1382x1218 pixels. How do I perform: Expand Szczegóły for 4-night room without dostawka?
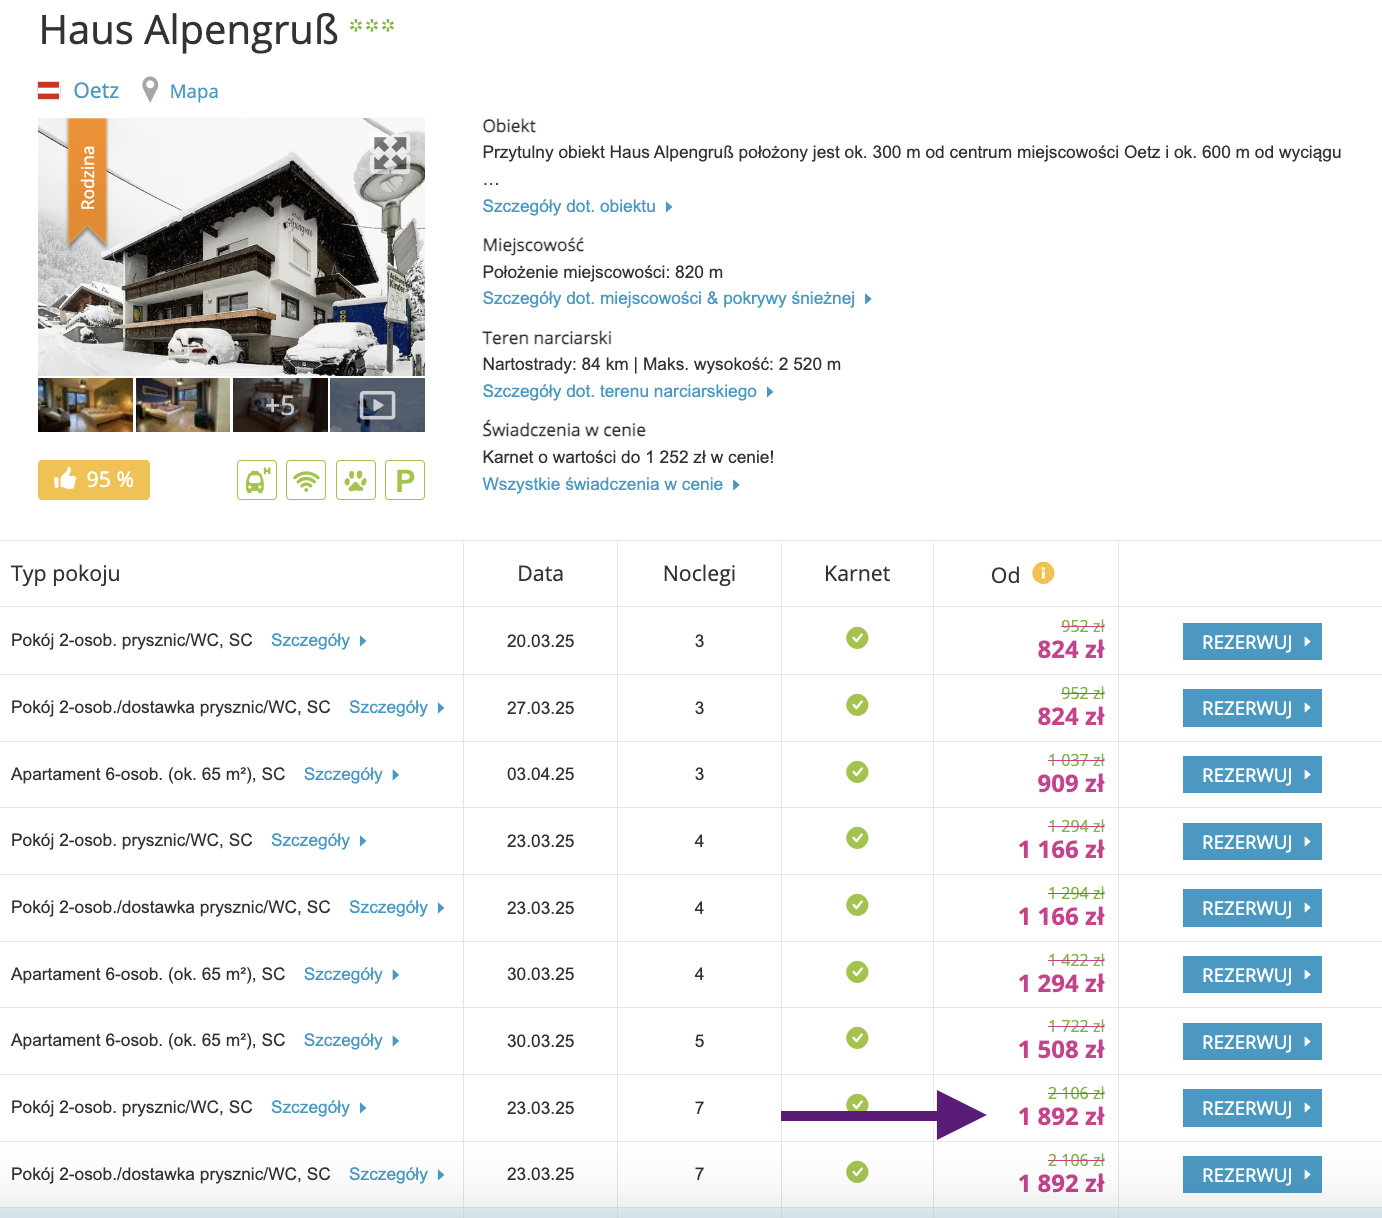(x=319, y=840)
